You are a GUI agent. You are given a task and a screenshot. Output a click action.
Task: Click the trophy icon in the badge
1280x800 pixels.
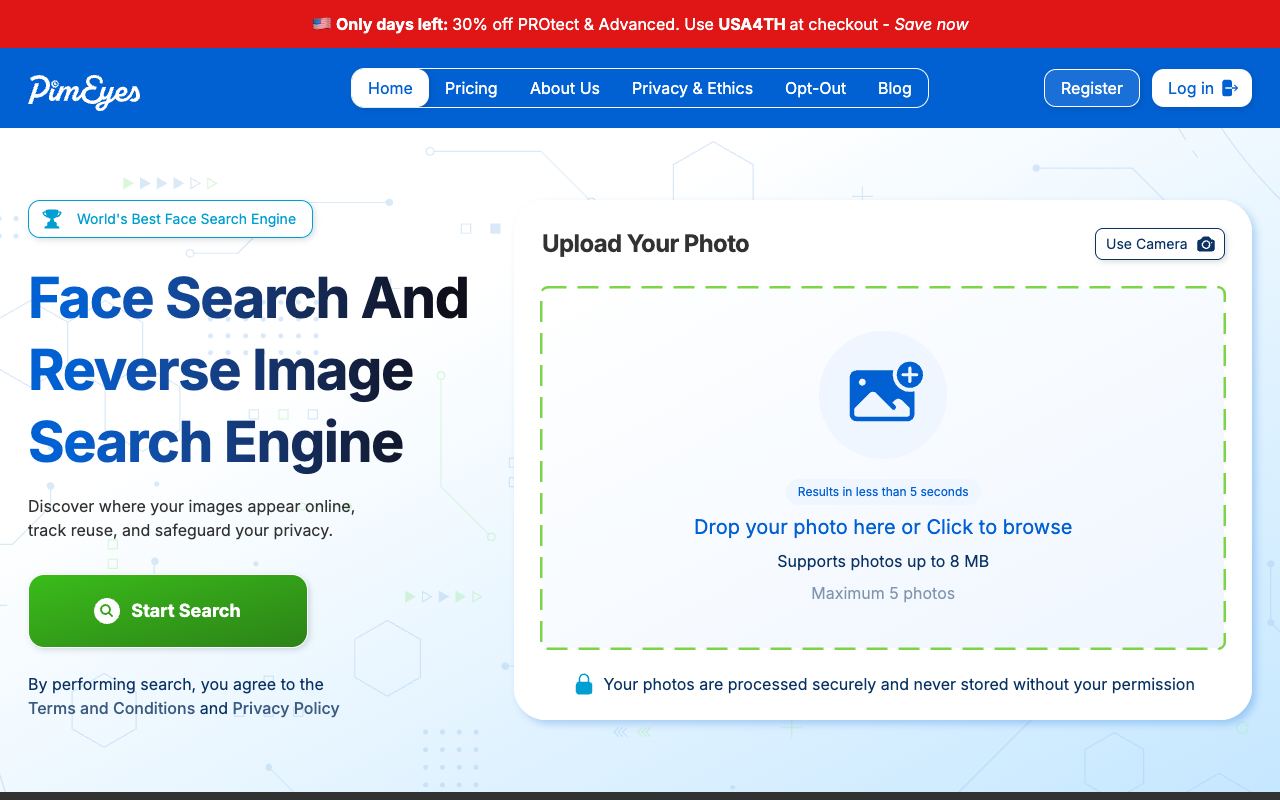click(52, 219)
